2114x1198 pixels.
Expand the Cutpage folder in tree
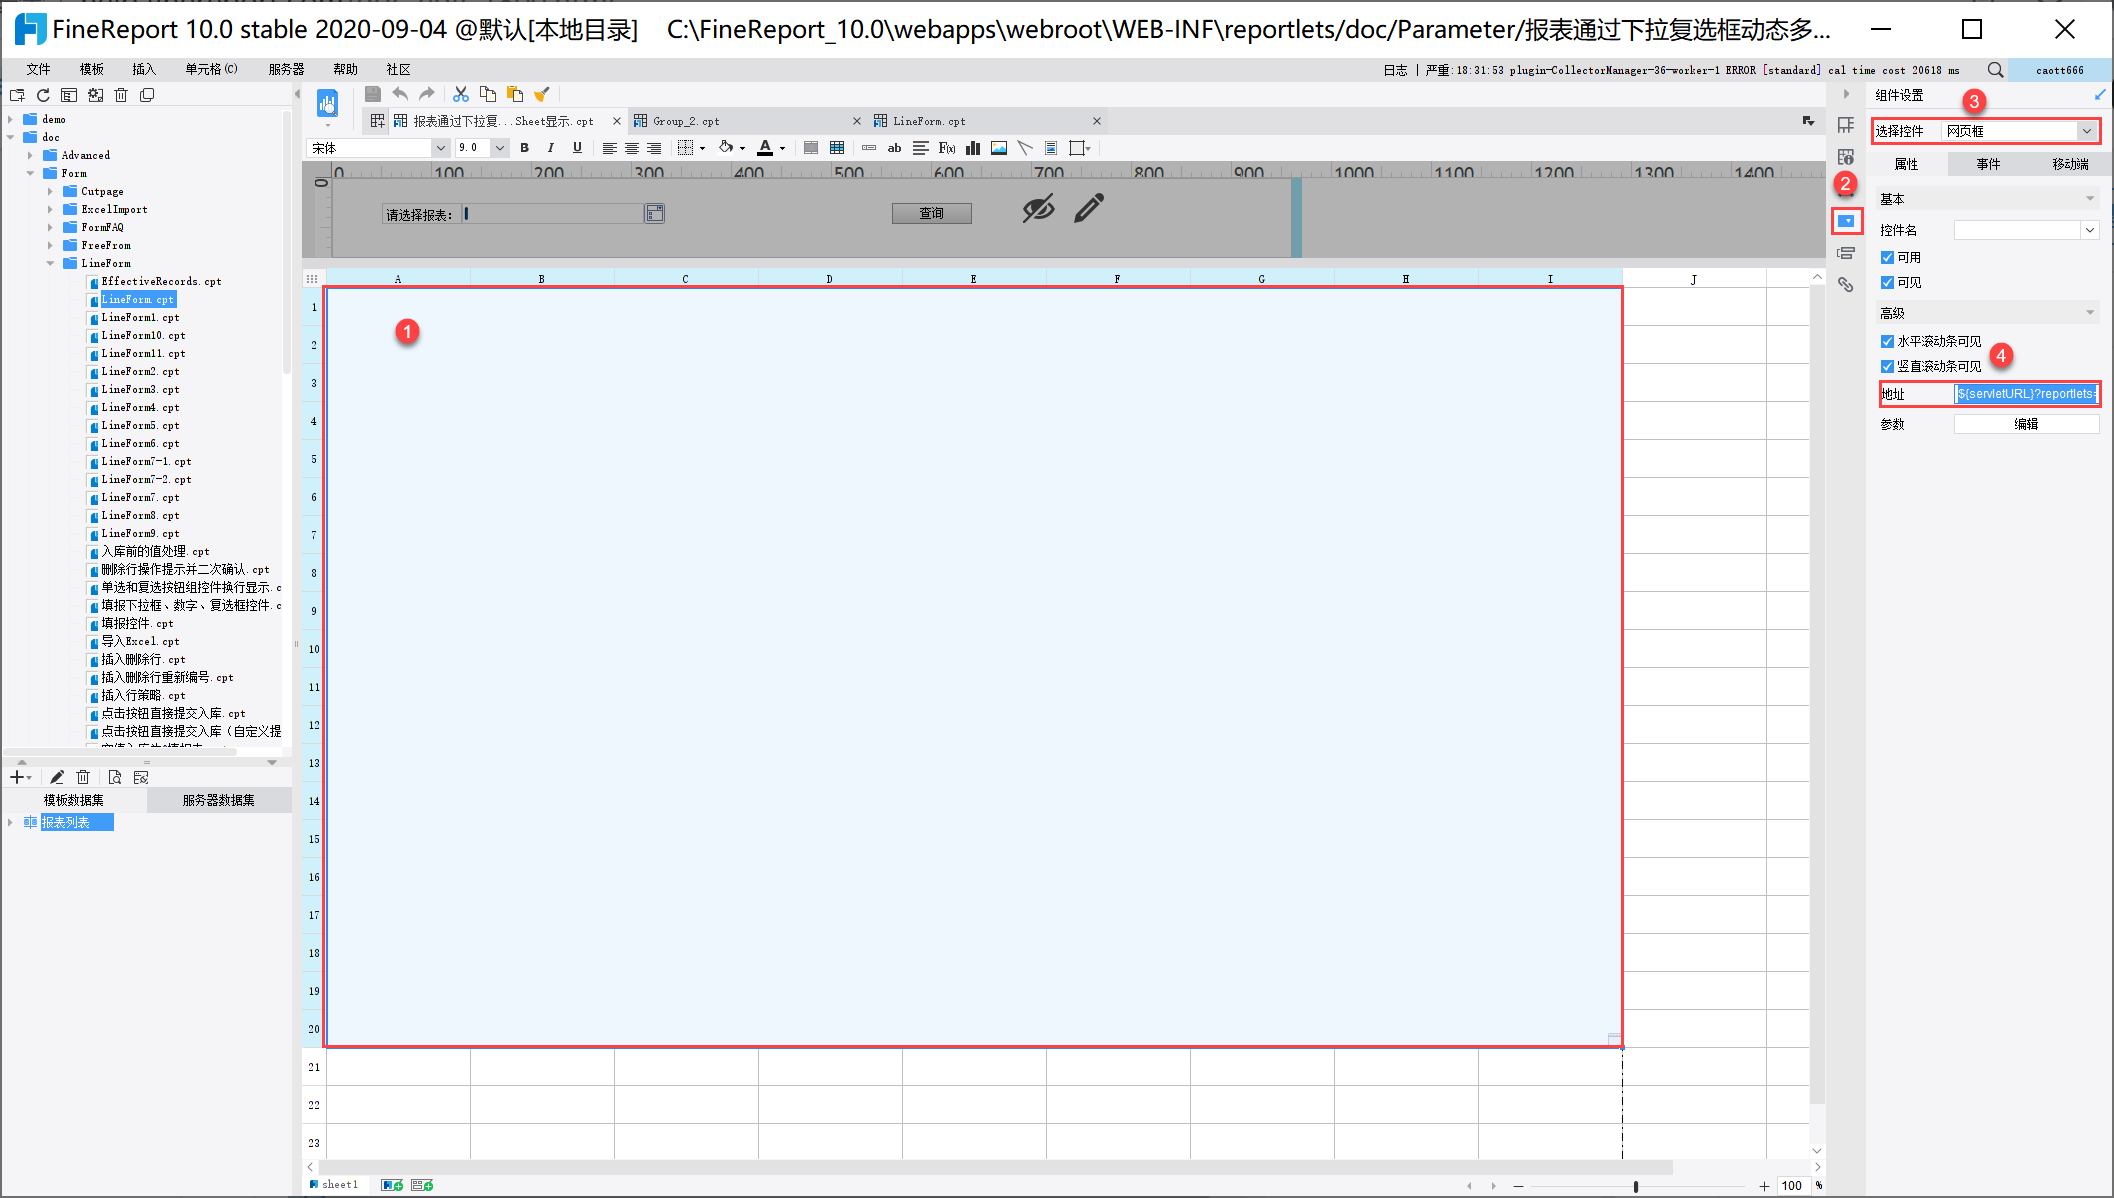point(50,191)
